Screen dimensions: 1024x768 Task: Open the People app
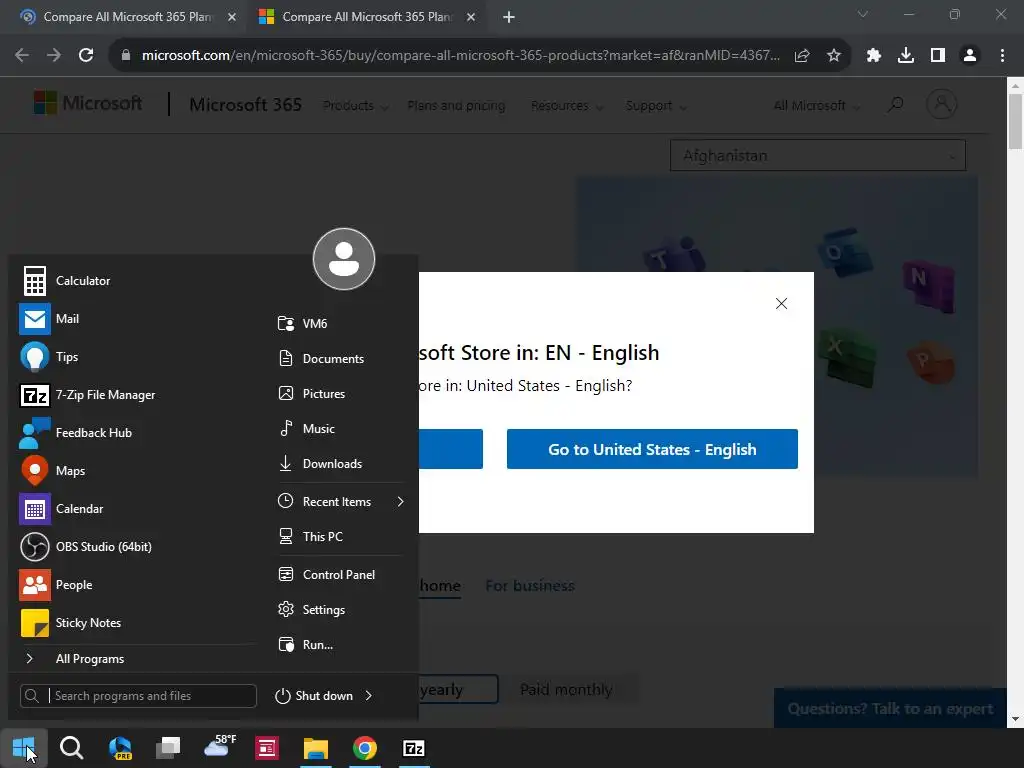coord(56,585)
